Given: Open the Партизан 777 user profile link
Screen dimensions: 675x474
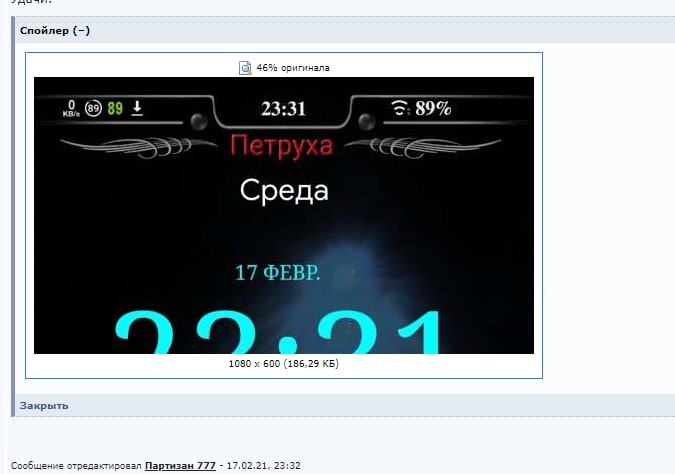Looking at the screenshot, I should click(180, 465).
